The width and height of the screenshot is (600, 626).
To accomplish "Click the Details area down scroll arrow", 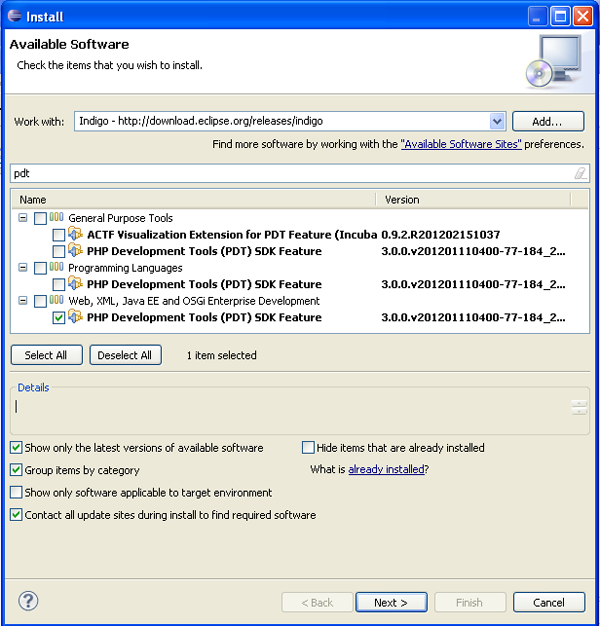I will (x=579, y=411).
